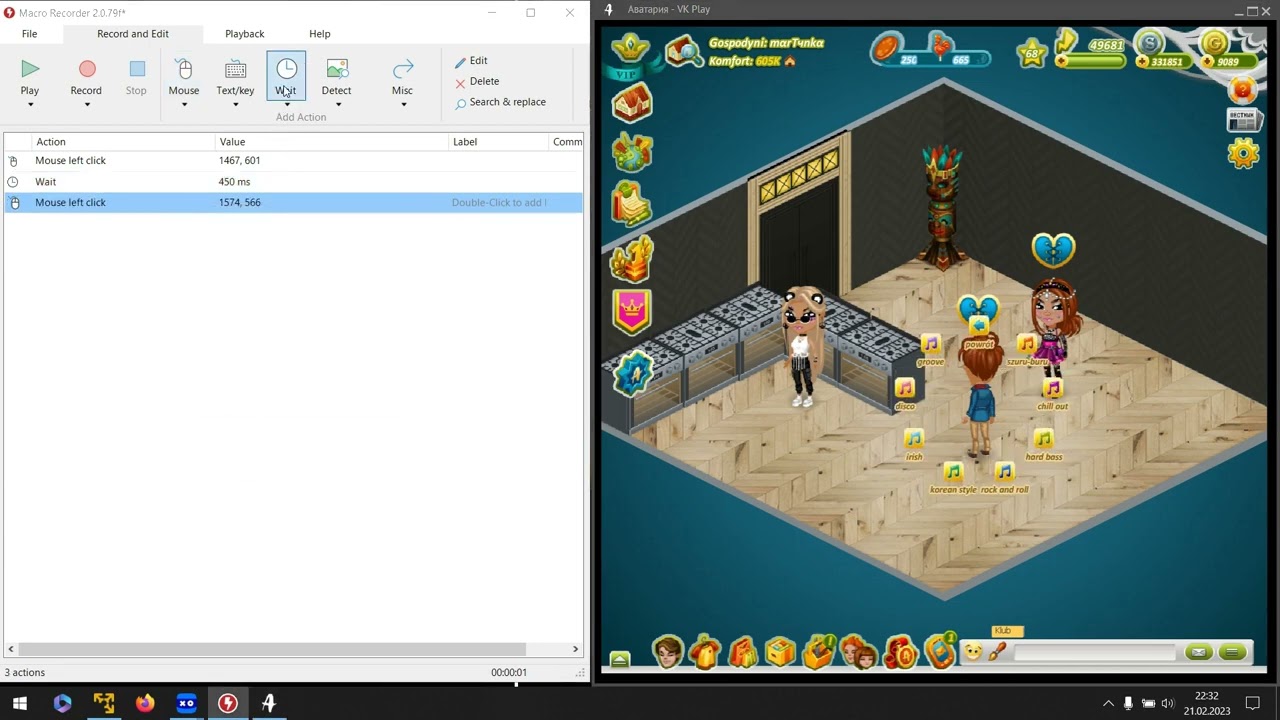This screenshot has width=1280, height=720.
Task: Click the Play macro icon
Action: [x=30, y=69]
